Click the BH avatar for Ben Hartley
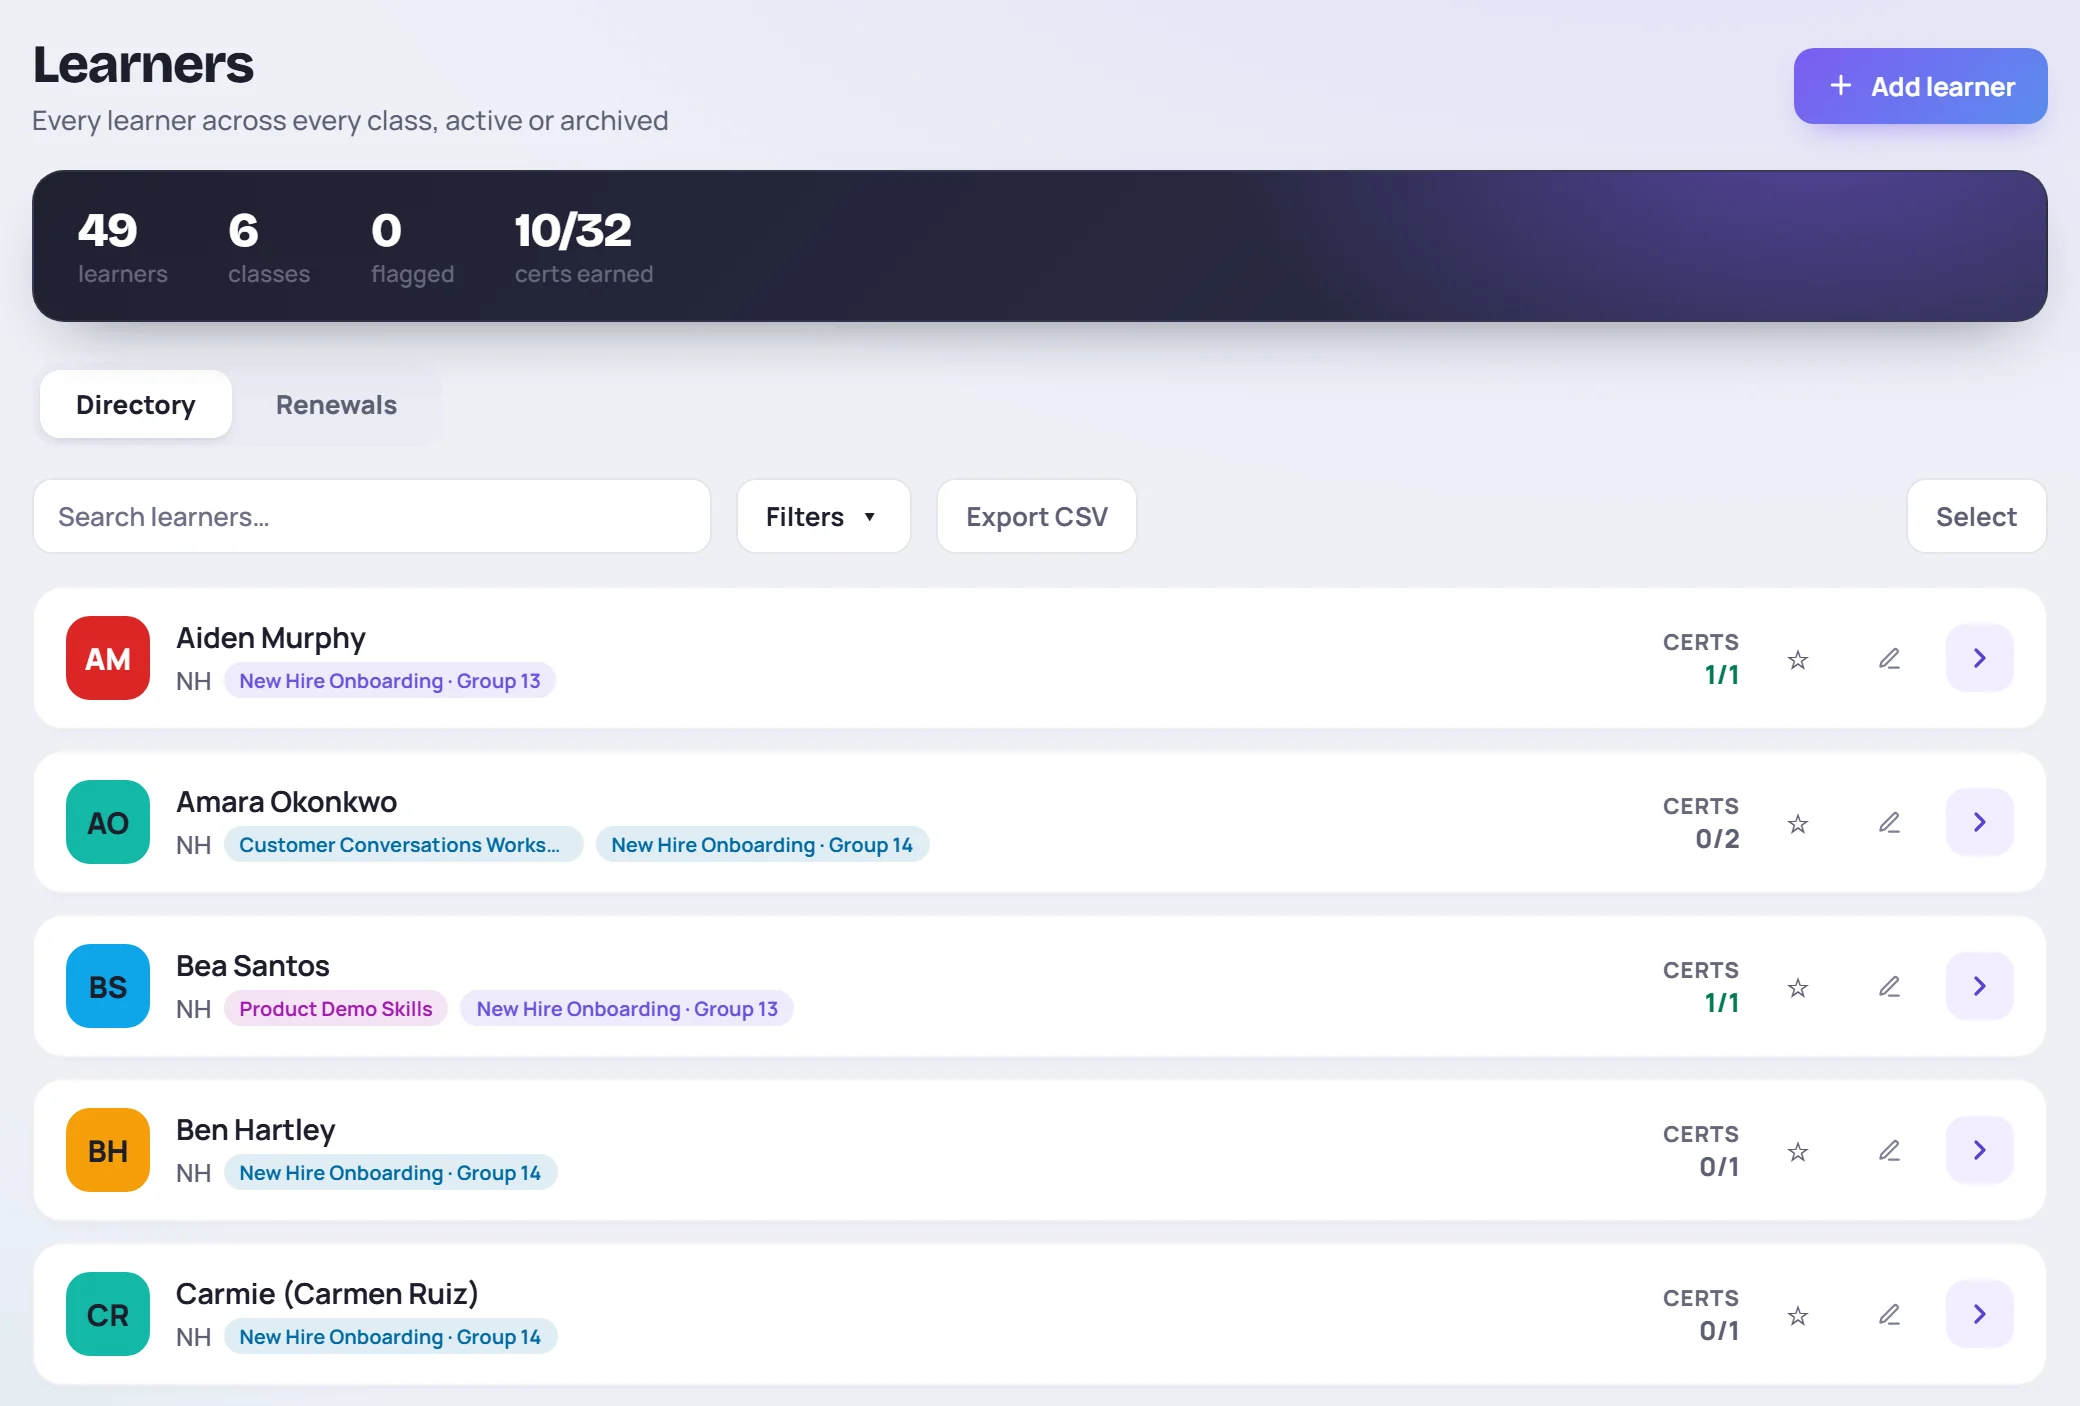This screenshot has width=2080, height=1406. (108, 1150)
